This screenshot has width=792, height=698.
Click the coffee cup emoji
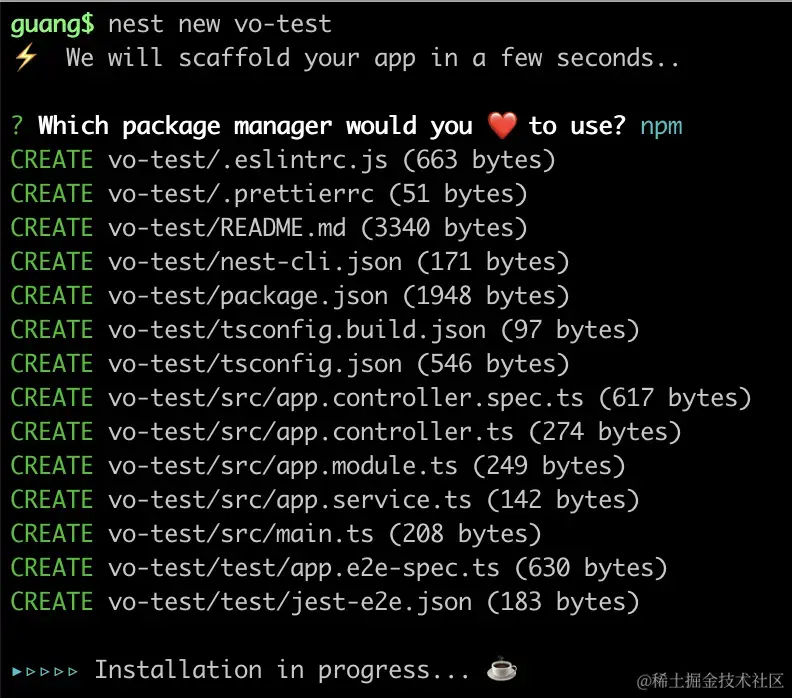coord(499,669)
